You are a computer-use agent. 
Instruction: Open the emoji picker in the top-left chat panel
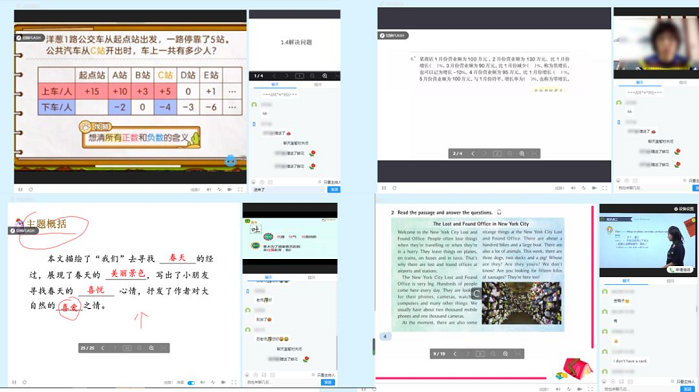tap(254, 182)
